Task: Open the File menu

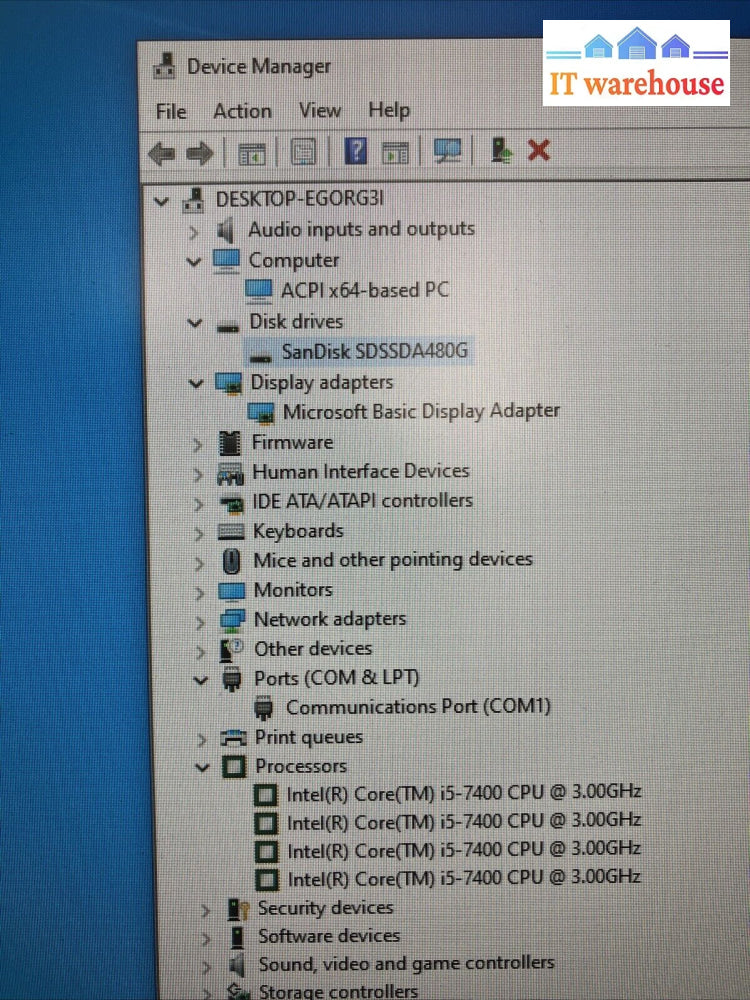Action: tap(171, 111)
